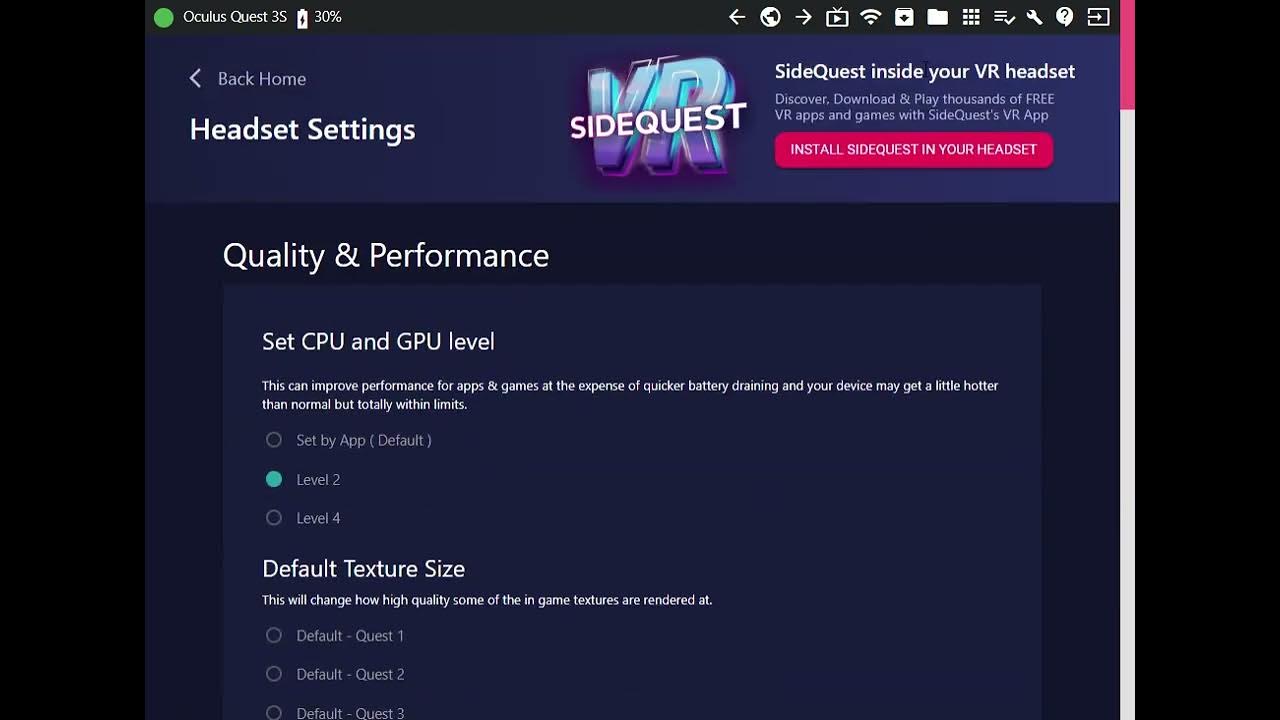Image resolution: width=1280 pixels, height=720 pixels.
Task: Open the headset file manager folder icon
Action: pyautogui.click(x=937, y=17)
